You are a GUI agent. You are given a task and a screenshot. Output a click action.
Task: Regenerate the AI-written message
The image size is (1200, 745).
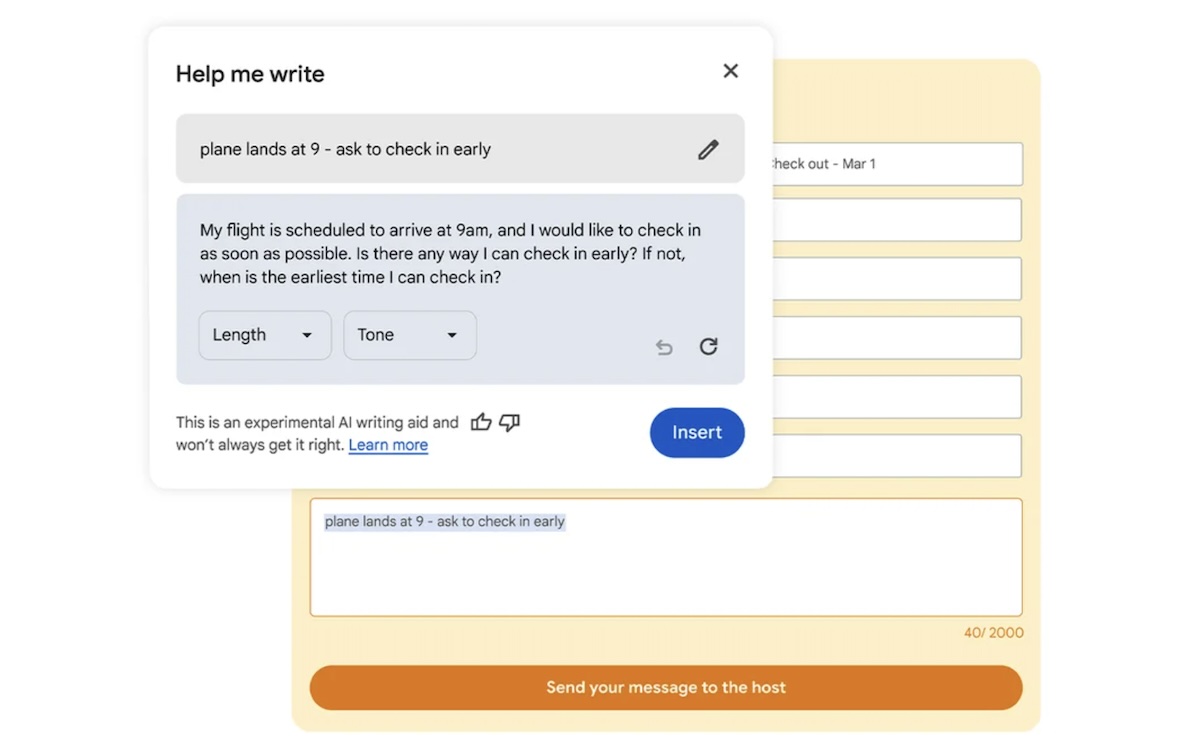[x=708, y=346]
